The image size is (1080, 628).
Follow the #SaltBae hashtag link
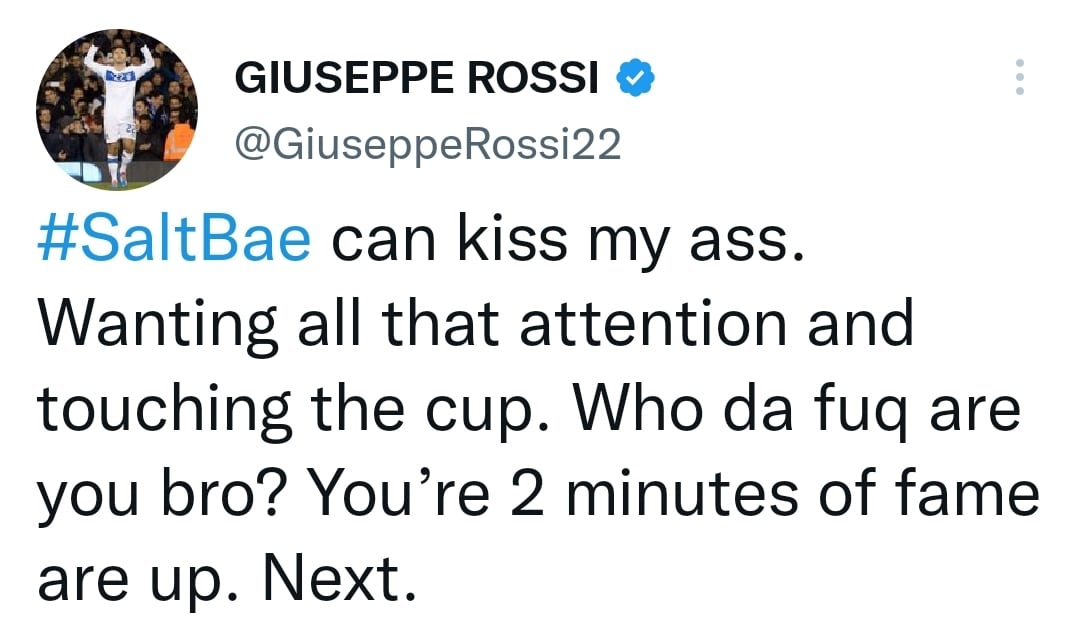click(x=174, y=240)
